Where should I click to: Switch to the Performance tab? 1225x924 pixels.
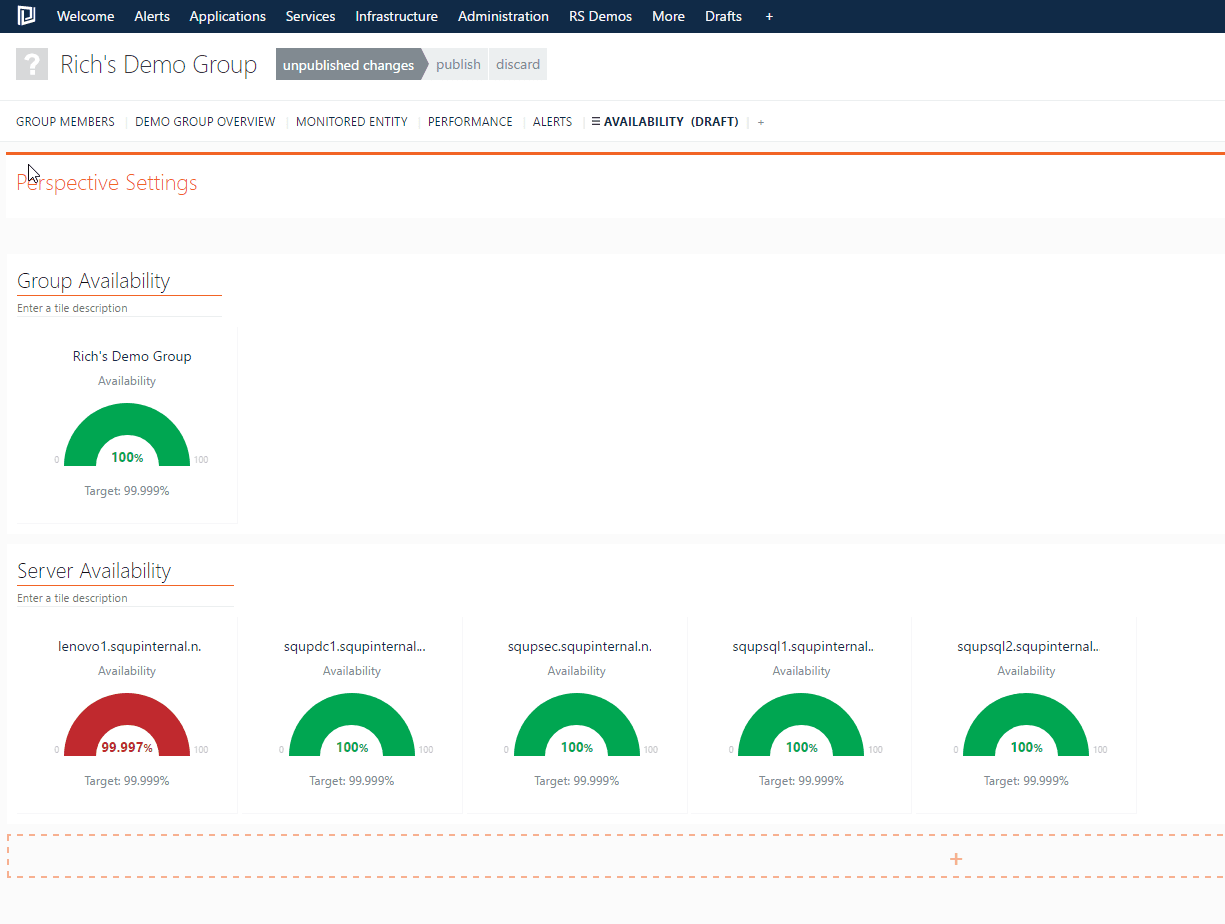click(x=470, y=122)
